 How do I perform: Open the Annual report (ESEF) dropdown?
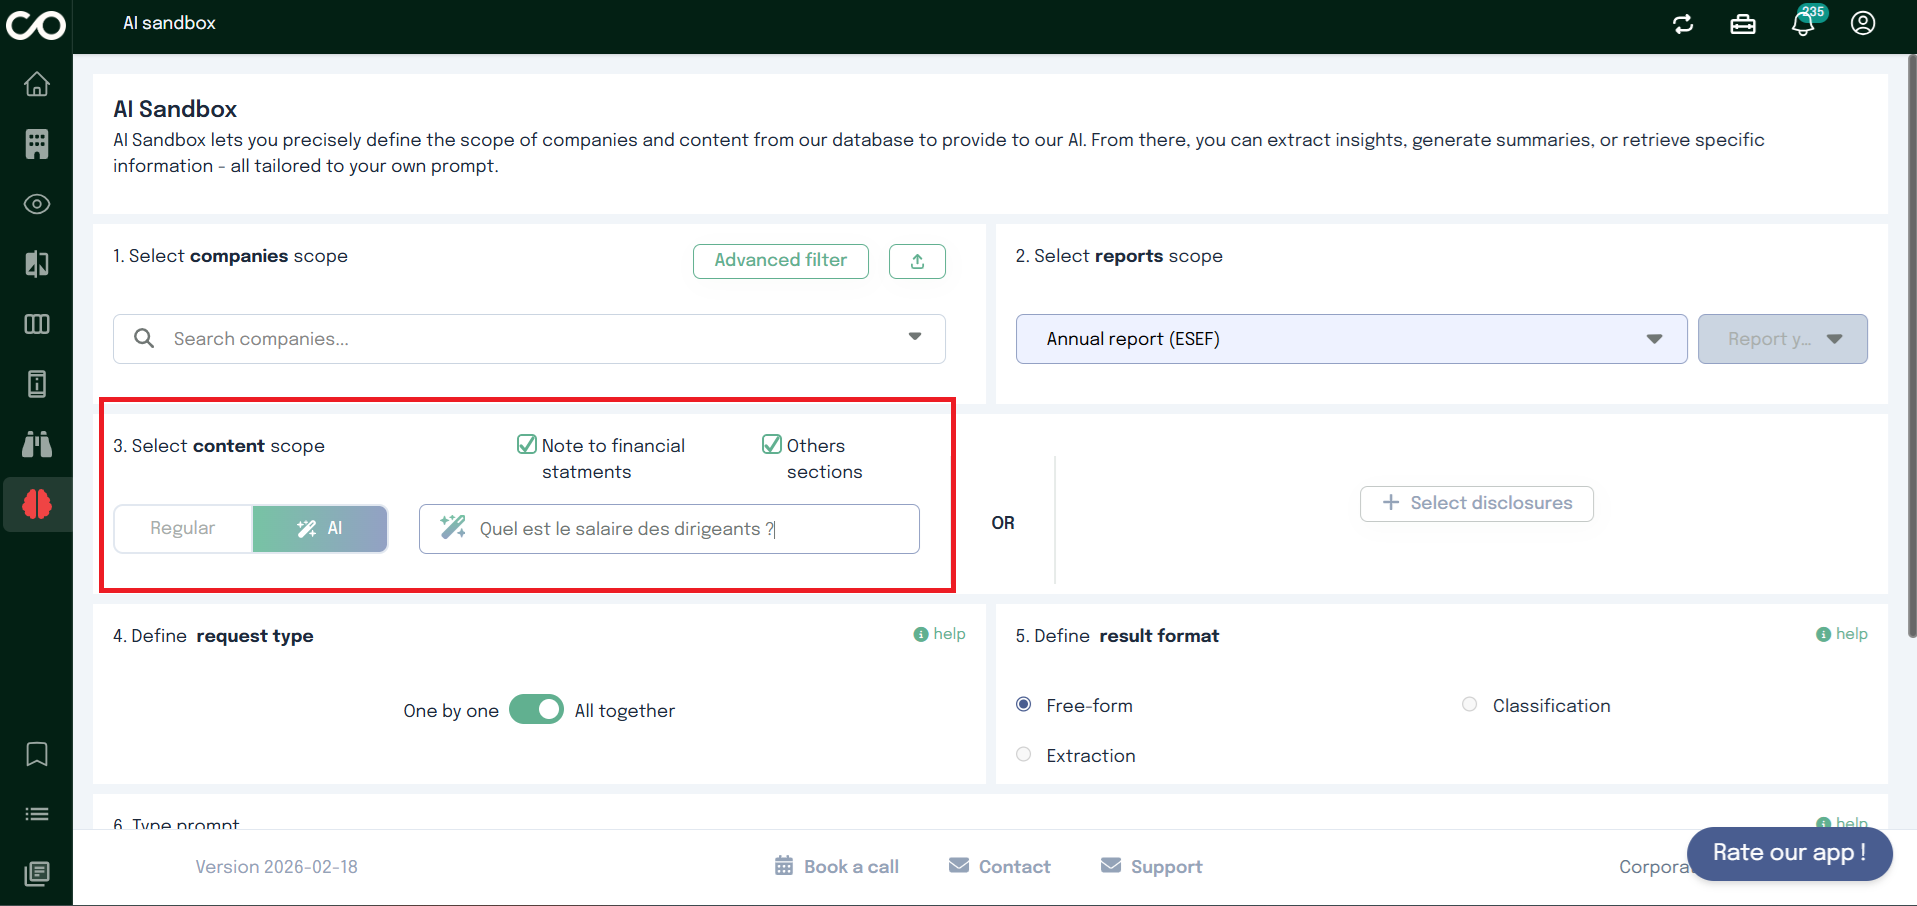[1350, 339]
